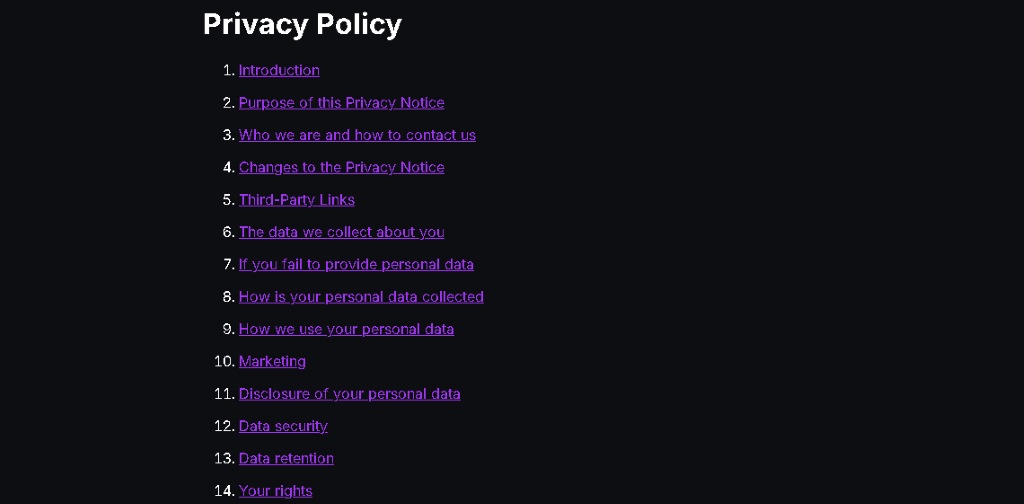Go to the Data security section
The image size is (1024, 504).
tap(283, 426)
